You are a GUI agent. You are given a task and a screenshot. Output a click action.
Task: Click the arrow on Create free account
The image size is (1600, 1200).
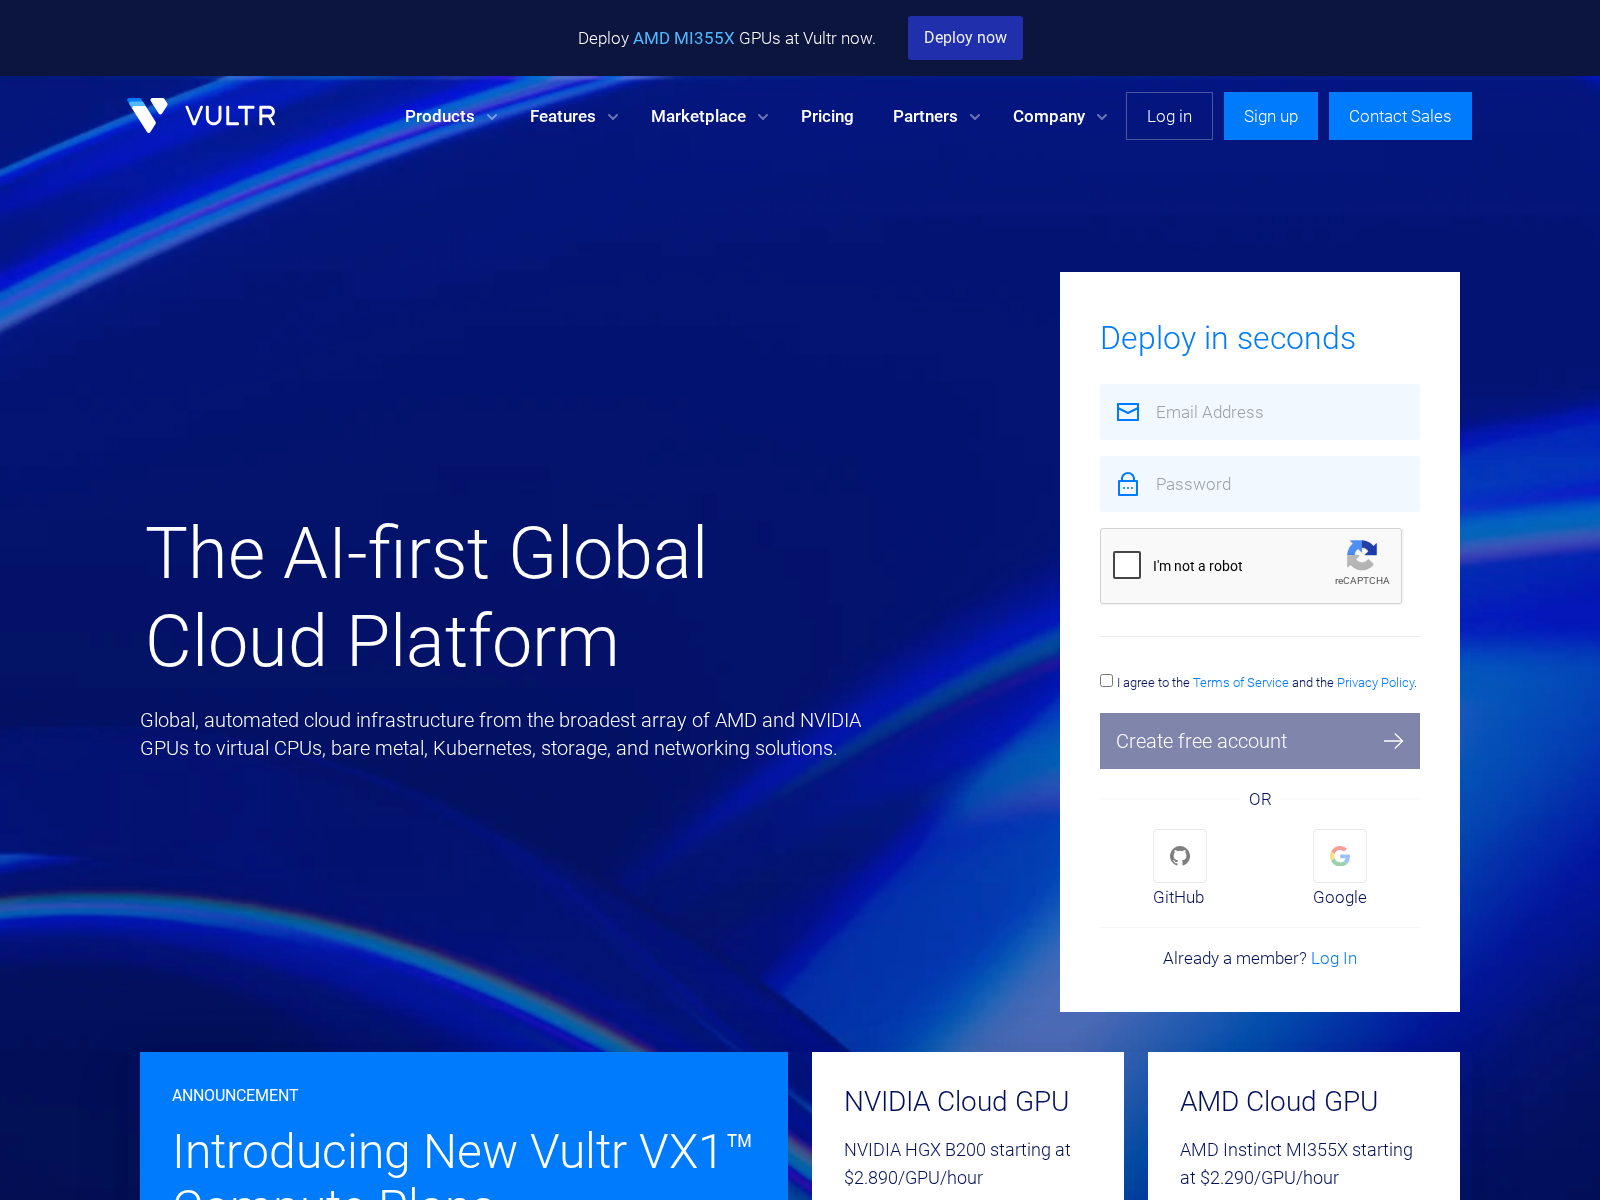(x=1393, y=741)
